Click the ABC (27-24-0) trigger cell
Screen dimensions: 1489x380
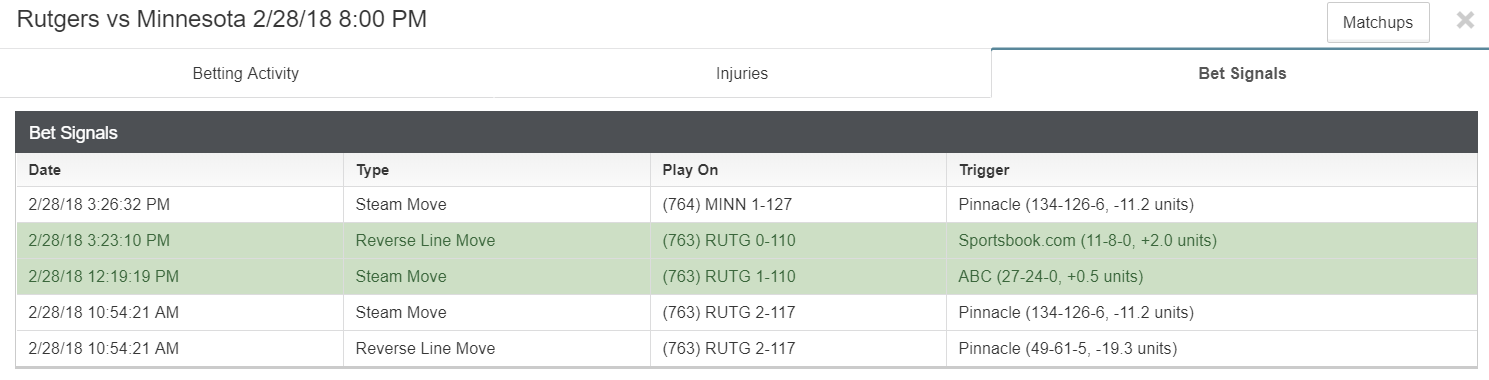1211,276
